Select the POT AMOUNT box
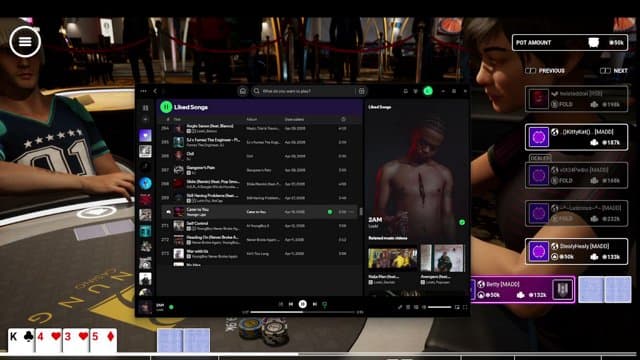This screenshot has width=640, height=360. point(570,42)
